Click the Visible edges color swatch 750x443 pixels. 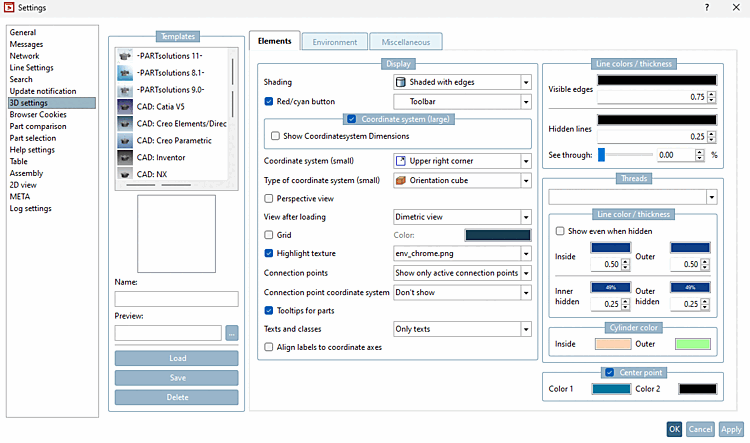(657, 80)
